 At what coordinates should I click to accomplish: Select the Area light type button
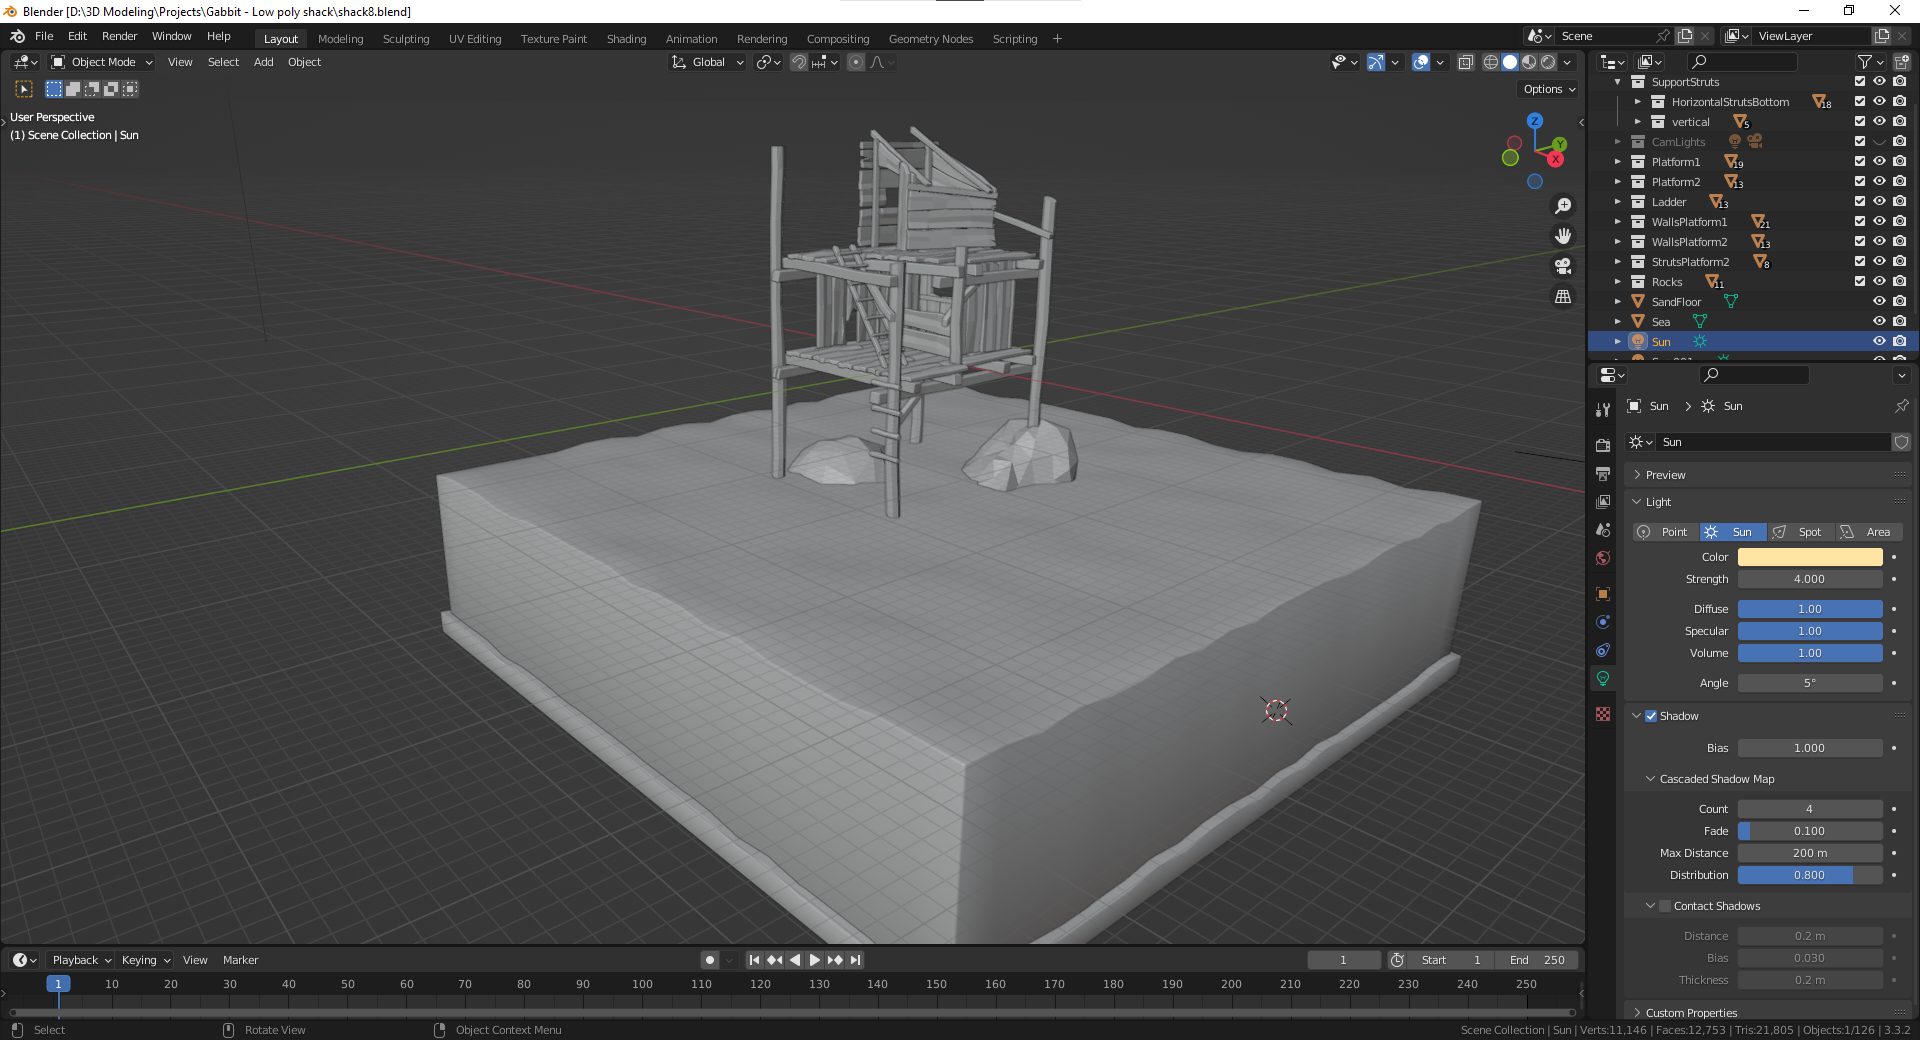(x=1868, y=532)
